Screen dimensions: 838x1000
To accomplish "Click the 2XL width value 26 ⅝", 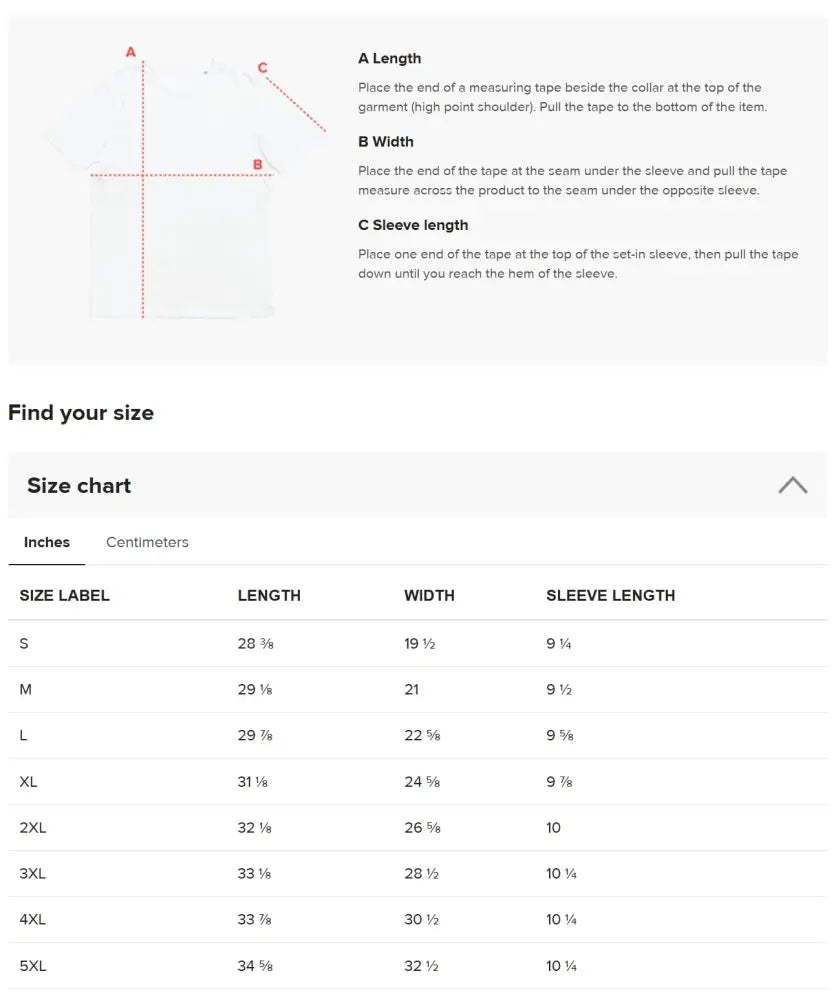I will point(422,828).
